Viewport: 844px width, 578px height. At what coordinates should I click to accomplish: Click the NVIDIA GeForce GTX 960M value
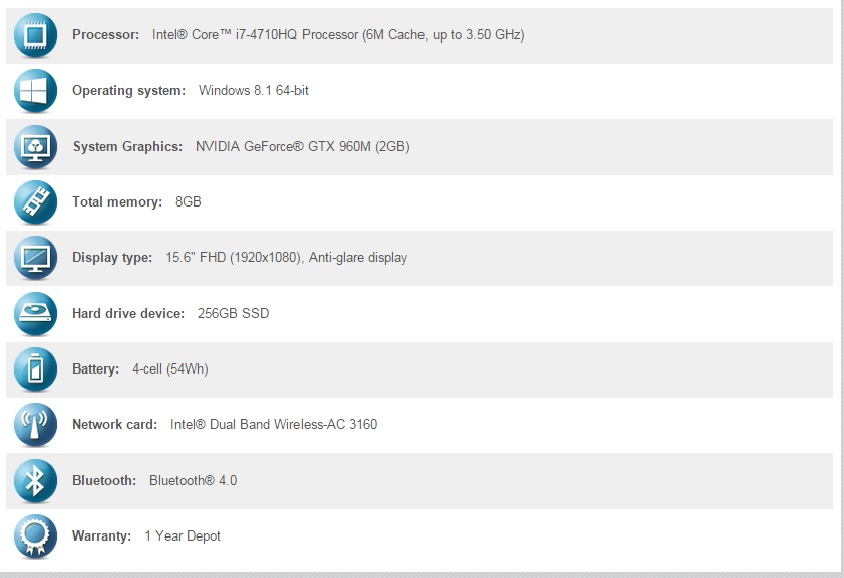click(303, 146)
